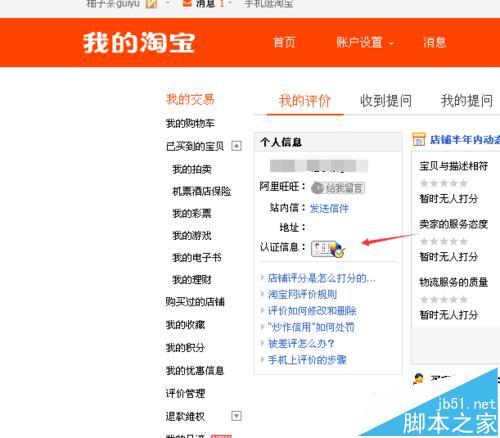
Task: Open 我的积分 in the sidebar
Action: pos(185,348)
